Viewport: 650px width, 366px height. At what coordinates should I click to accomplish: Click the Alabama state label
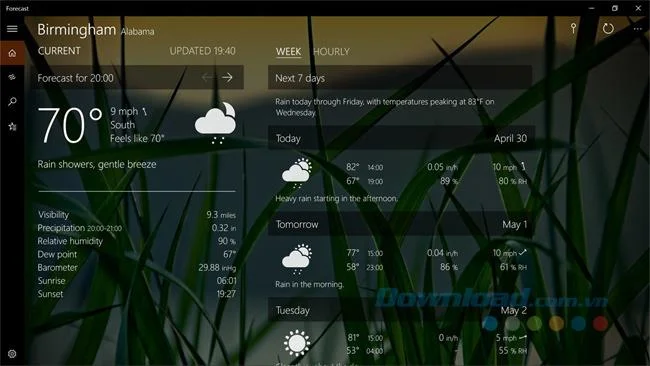(x=138, y=32)
